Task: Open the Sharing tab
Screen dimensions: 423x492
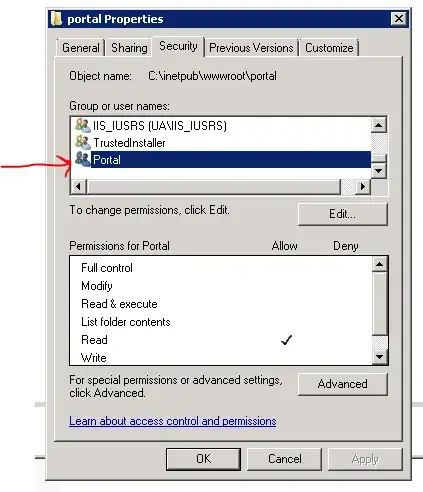Action: click(x=129, y=48)
